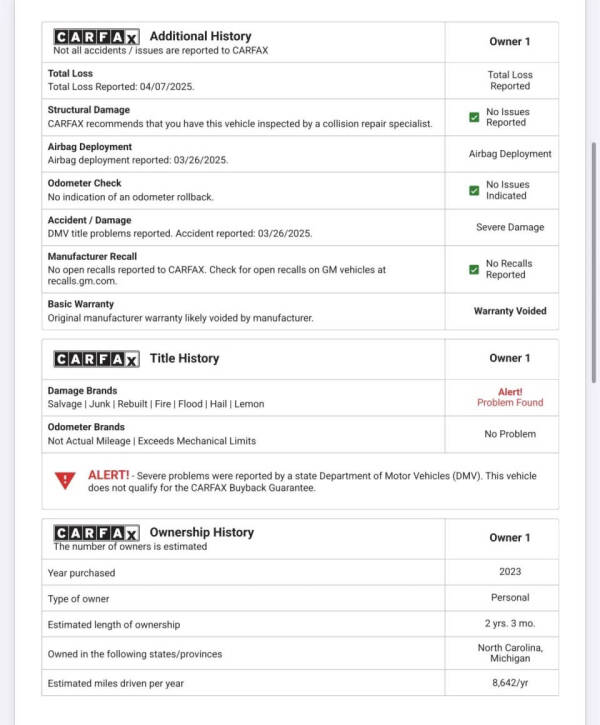
Task: Click the Warranty Voided status
Action: coord(510,311)
